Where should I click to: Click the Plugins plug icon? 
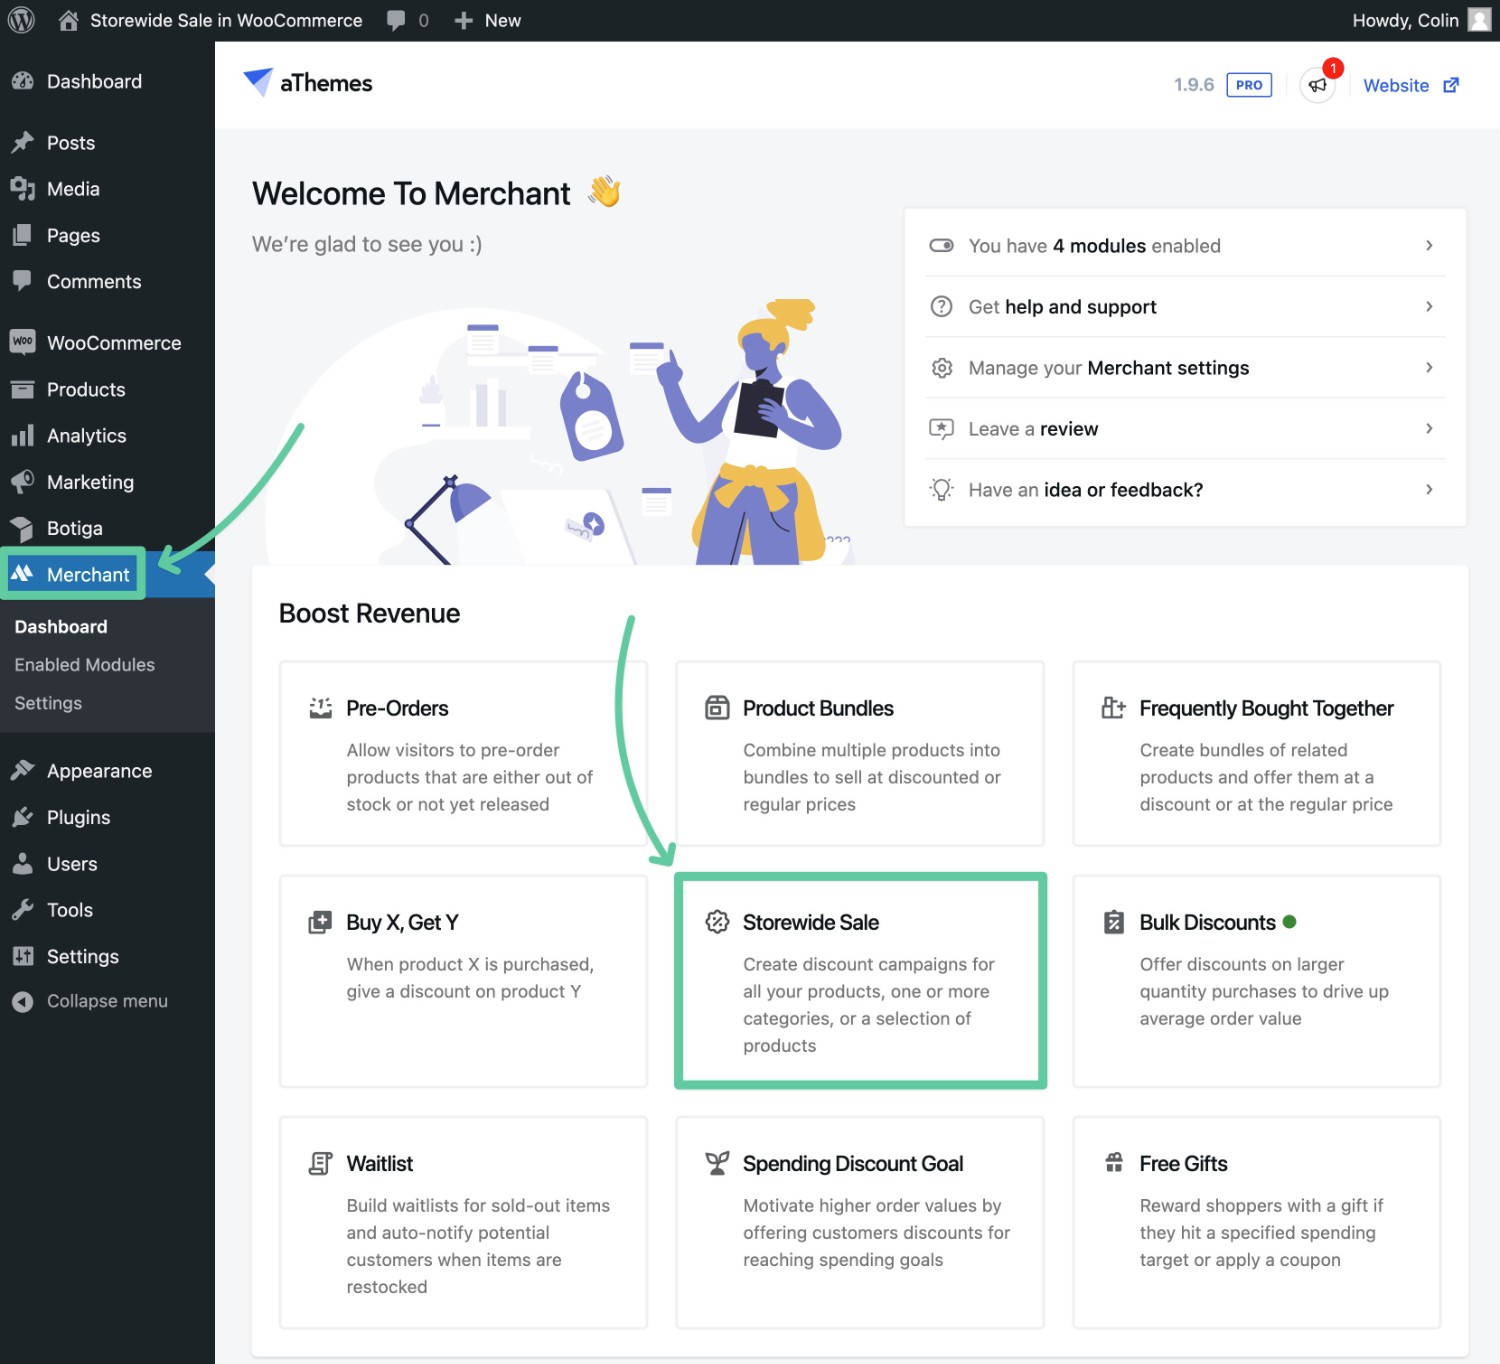point(22,817)
